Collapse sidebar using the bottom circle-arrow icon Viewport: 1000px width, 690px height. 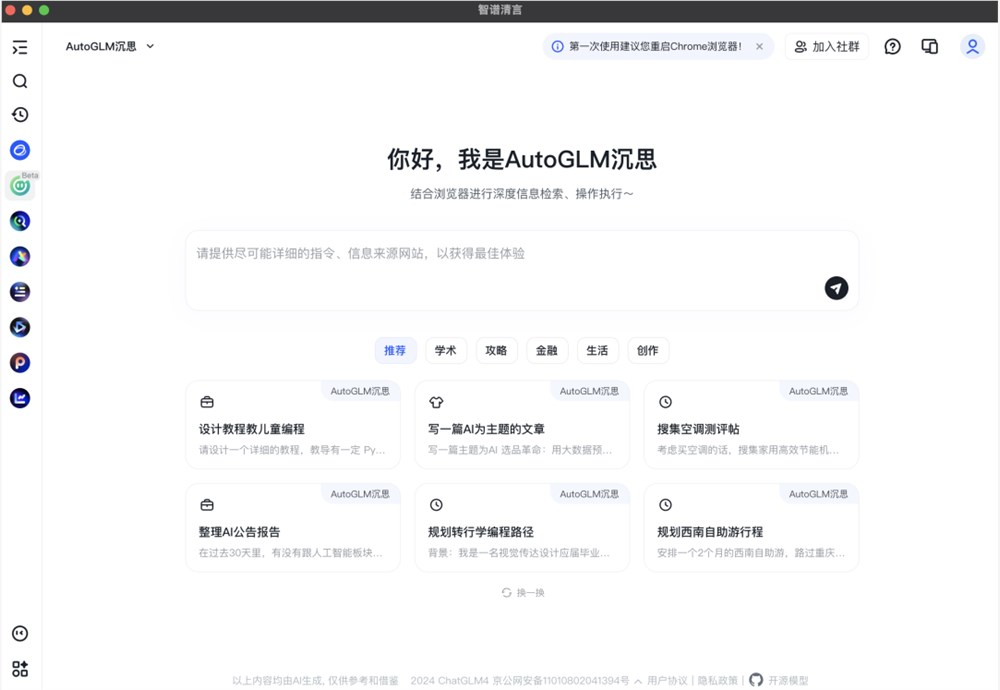click(x=20, y=633)
